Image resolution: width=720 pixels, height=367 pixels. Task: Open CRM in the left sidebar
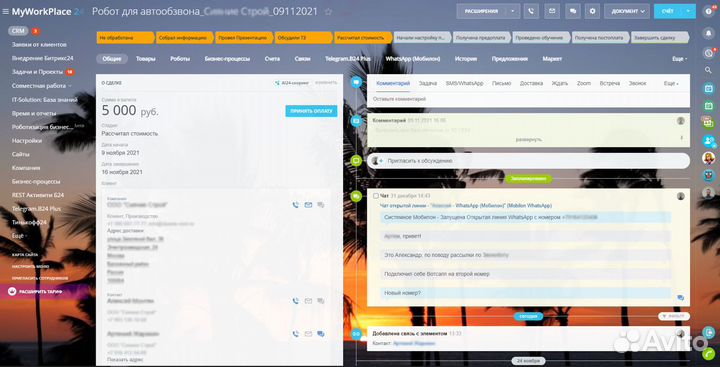pos(18,31)
